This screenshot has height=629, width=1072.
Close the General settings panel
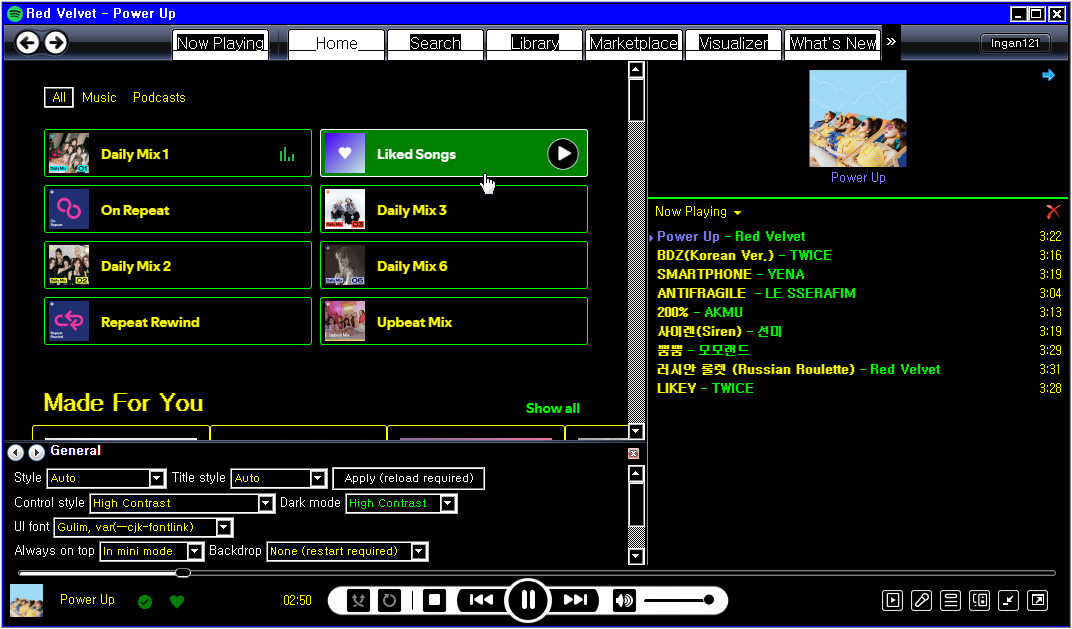click(x=633, y=453)
